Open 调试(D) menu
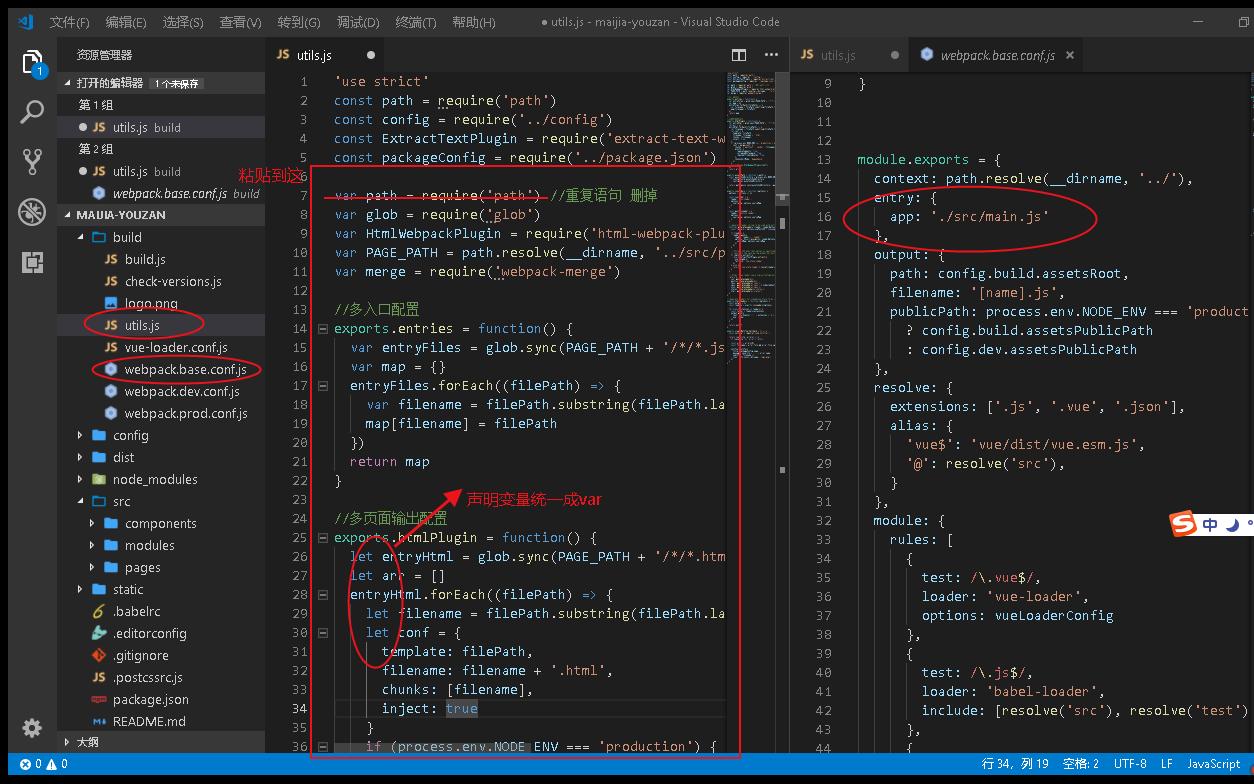The image size is (1254, 784). [358, 22]
